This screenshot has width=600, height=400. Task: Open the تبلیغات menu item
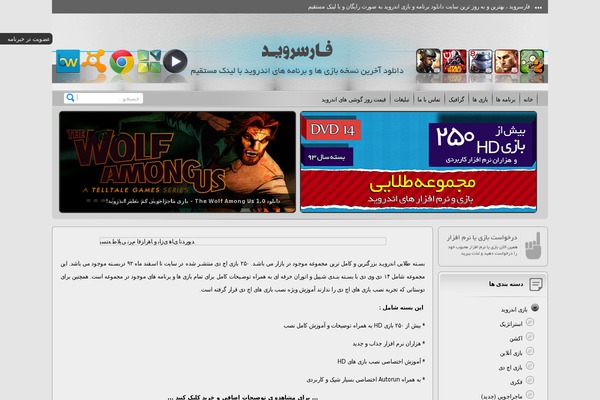(x=401, y=100)
